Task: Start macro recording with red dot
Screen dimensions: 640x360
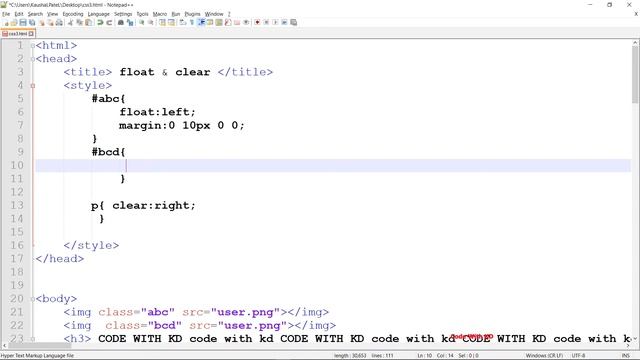Action: 257,22
